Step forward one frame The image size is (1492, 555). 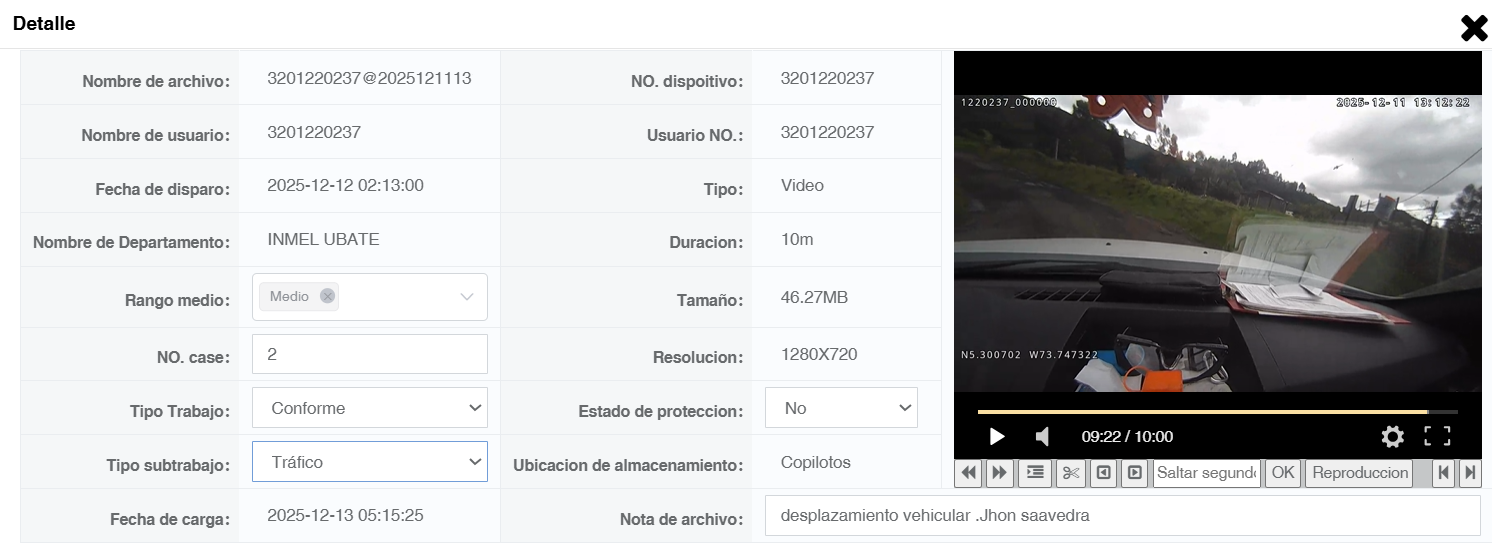(1133, 473)
